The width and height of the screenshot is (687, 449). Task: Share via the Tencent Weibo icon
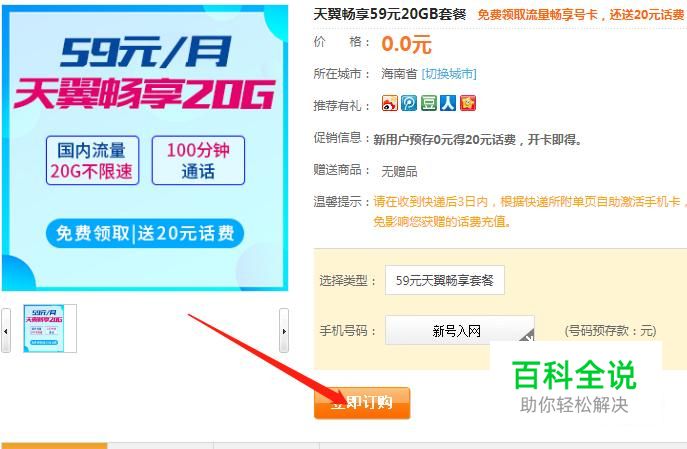409,103
